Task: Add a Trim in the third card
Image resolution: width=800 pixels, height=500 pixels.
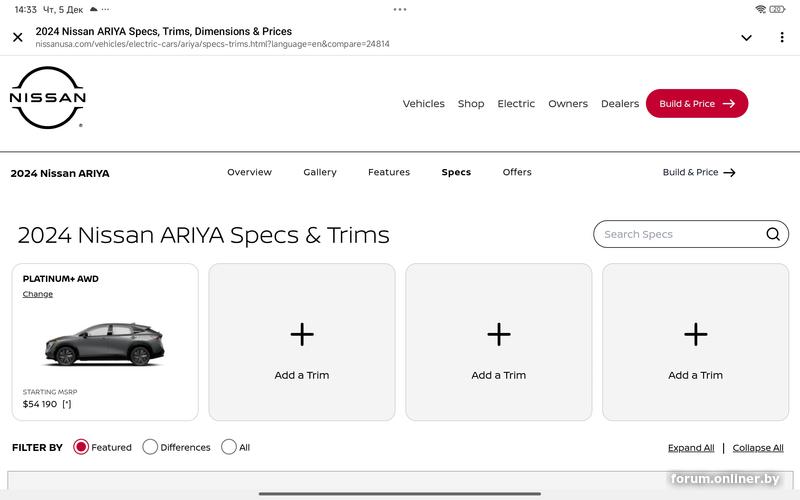Action: (498, 342)
